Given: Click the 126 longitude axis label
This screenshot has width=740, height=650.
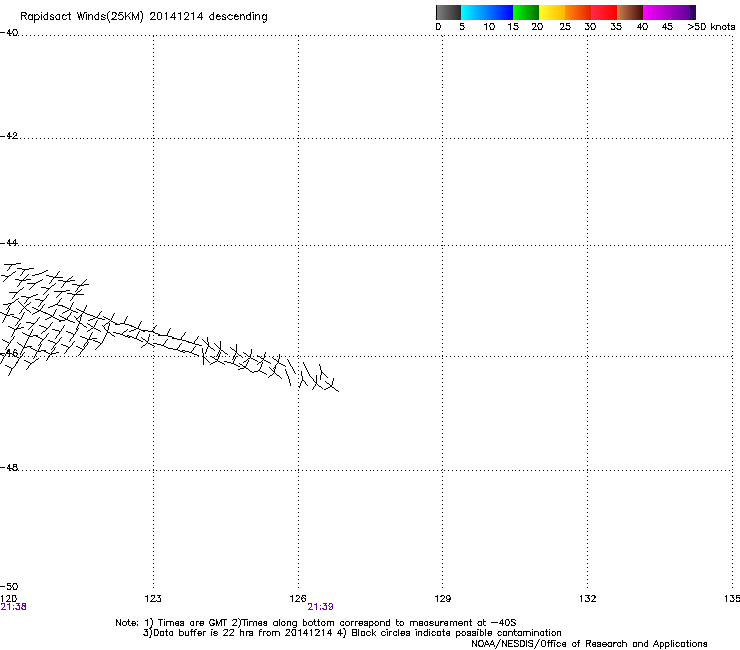Looking at the screenshot, I should (x=298, y=599).
